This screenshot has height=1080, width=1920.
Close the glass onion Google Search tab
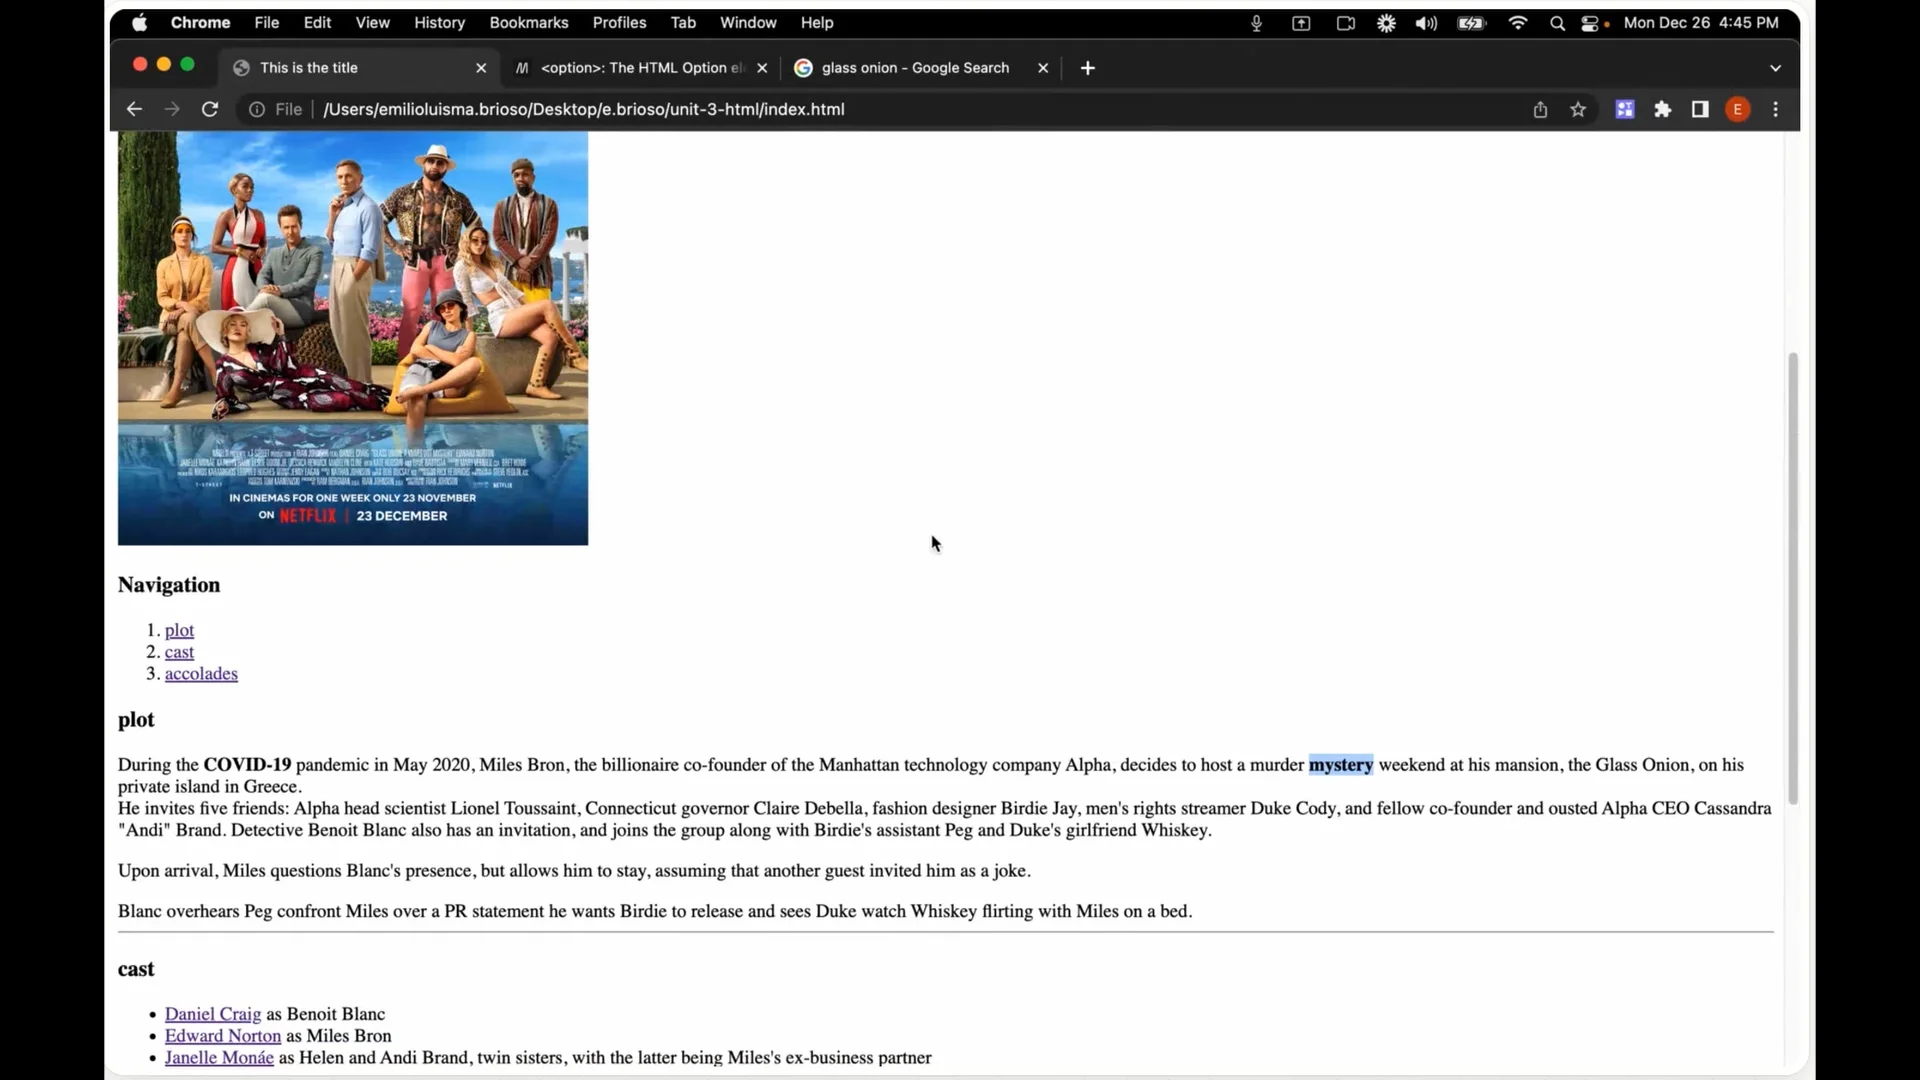[1043, 68]
